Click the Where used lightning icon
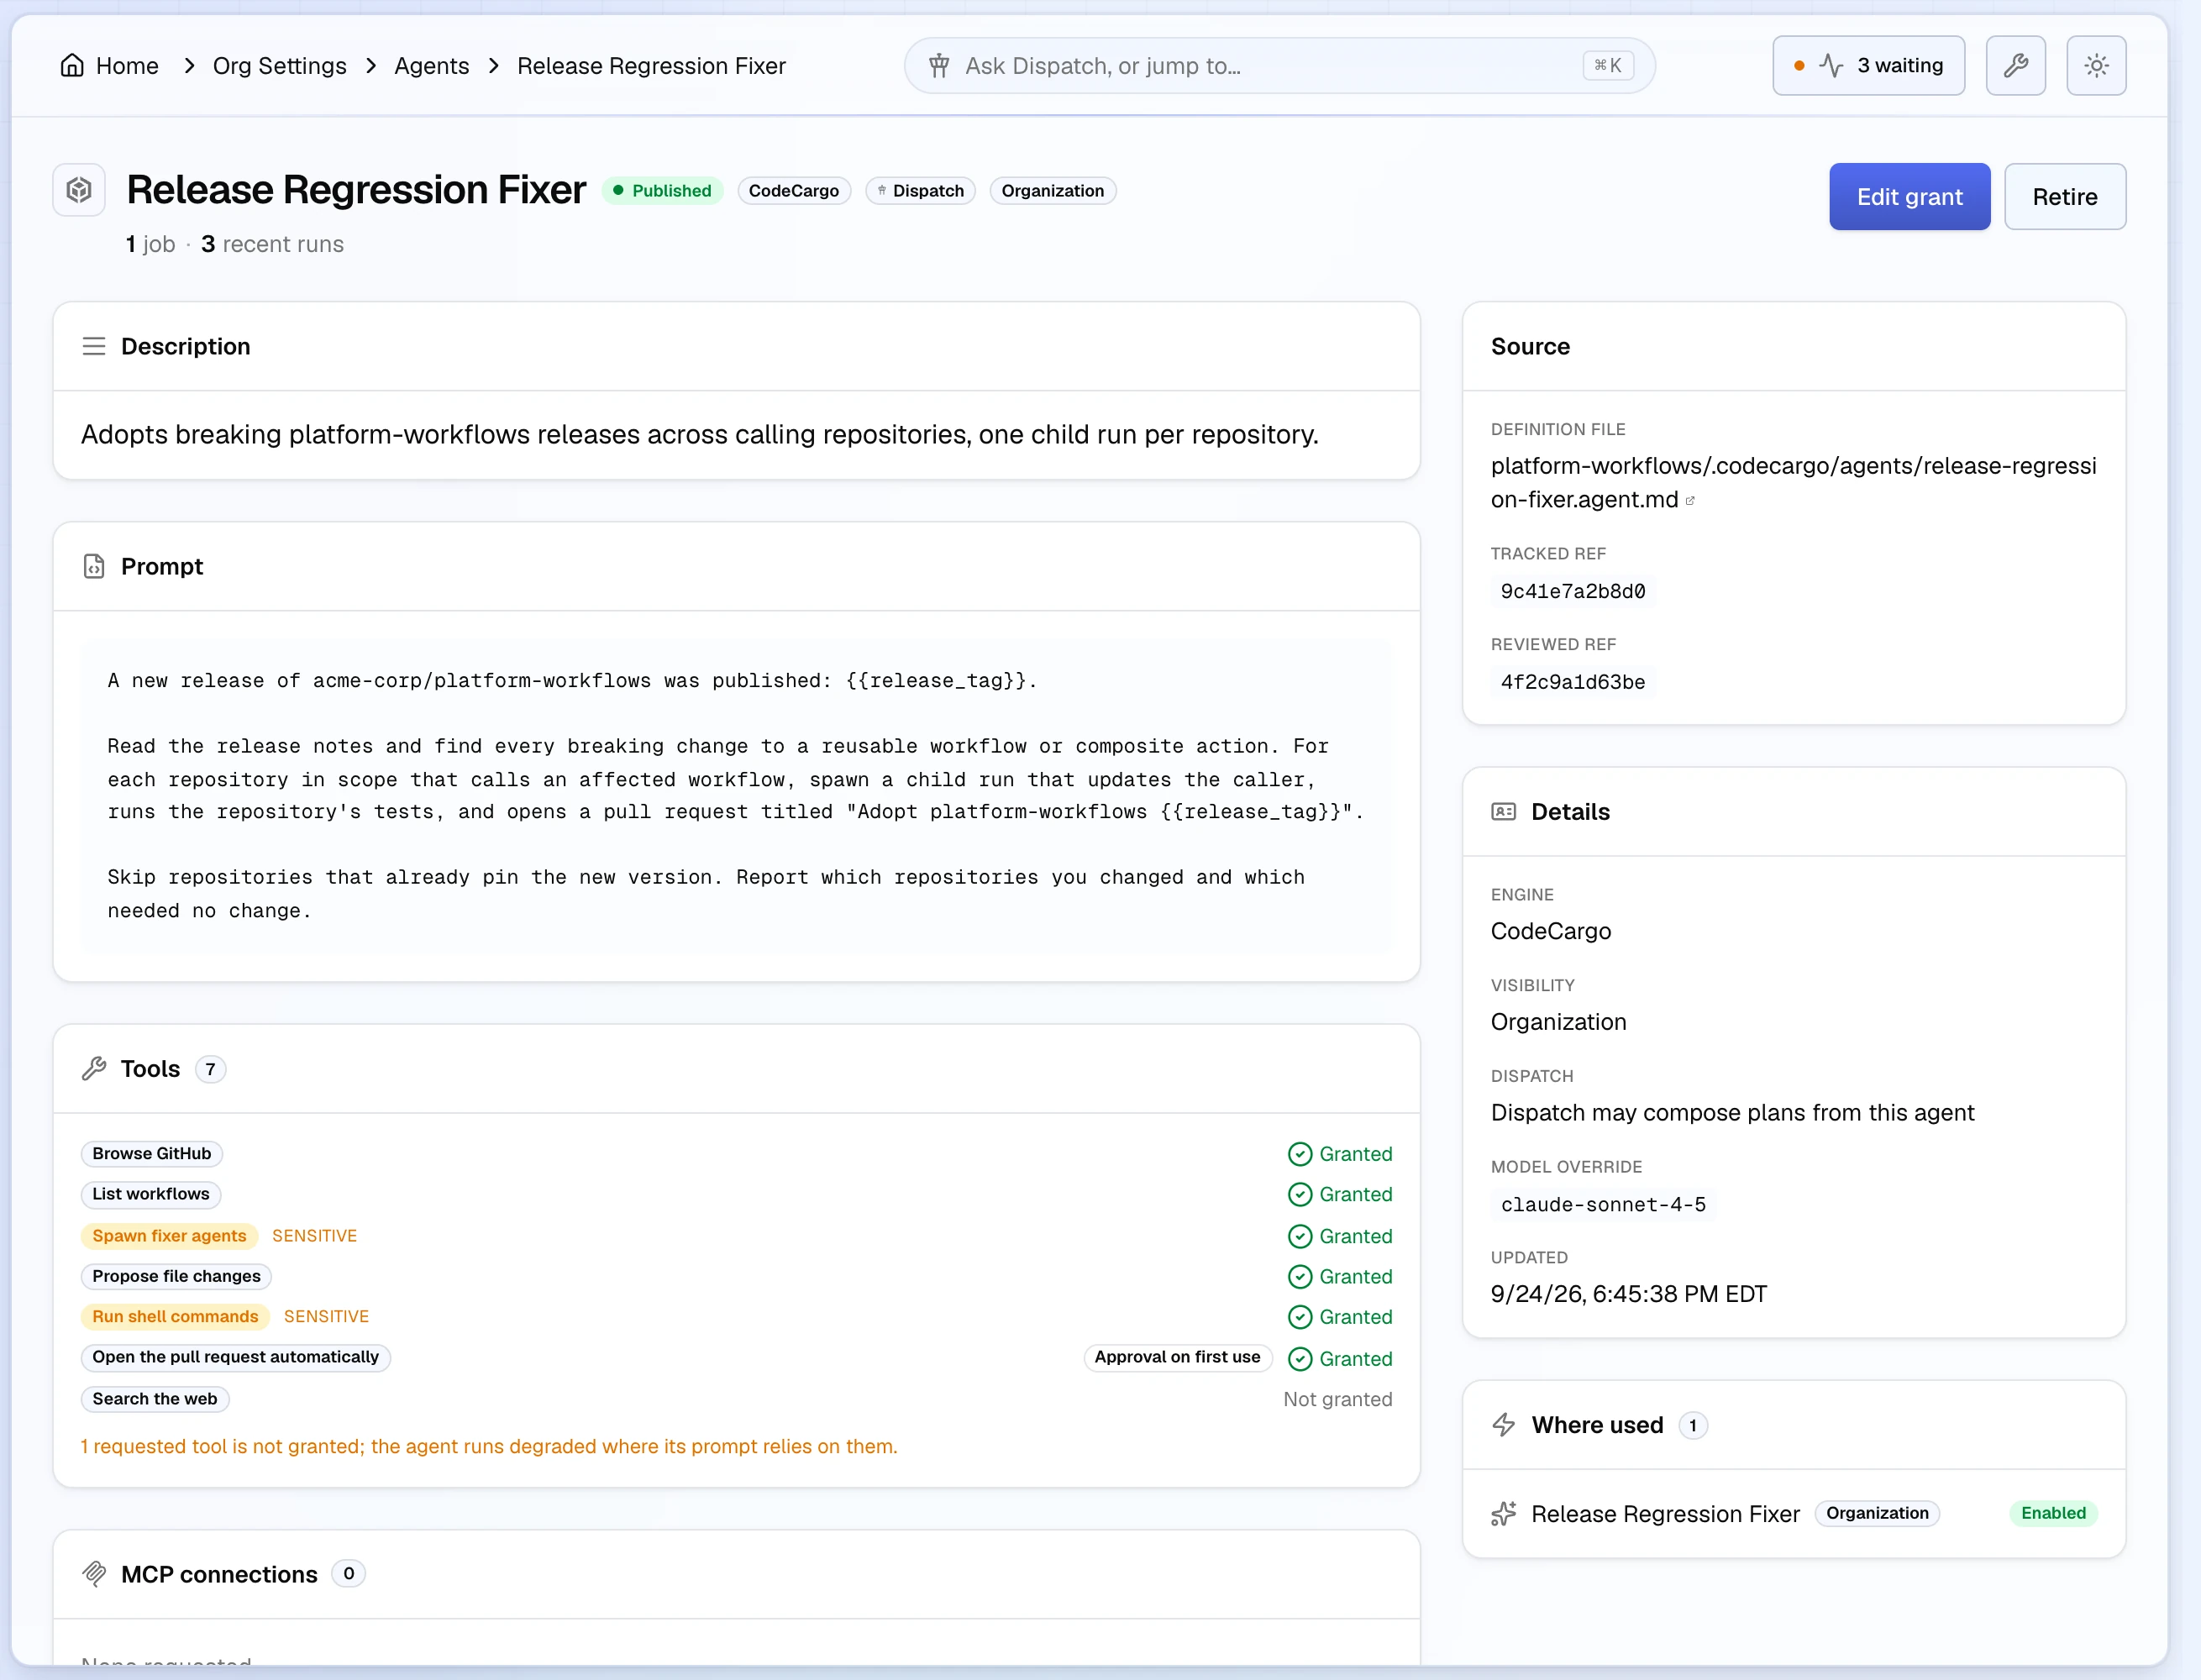This screenshot has height=1680, width=2201. pos(1503,1425)
